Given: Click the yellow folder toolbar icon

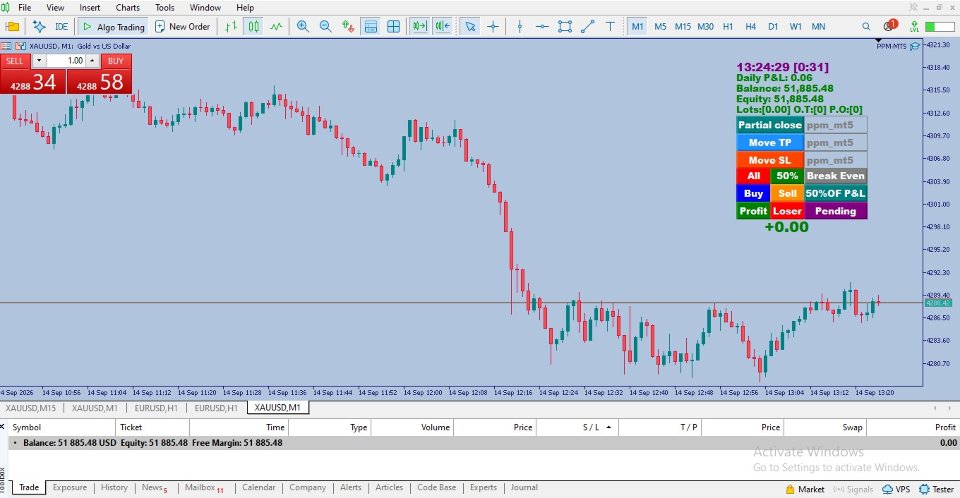Looking at the screenshot, I should tap(12, 26).
